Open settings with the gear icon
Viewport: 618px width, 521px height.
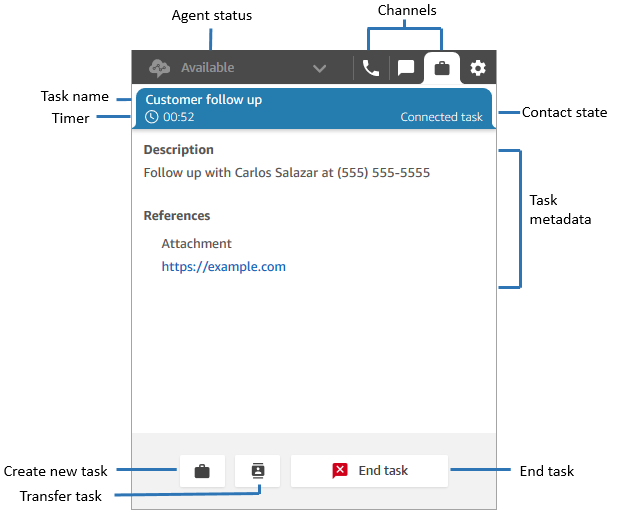(478, 68)
